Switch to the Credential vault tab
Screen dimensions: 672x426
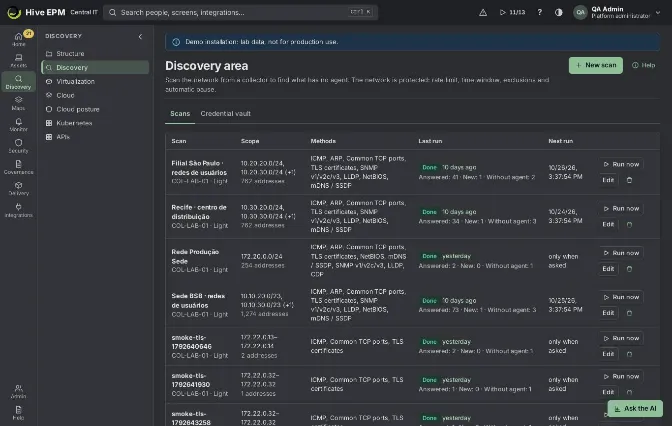pyautogui.click(x=225, y=114)
